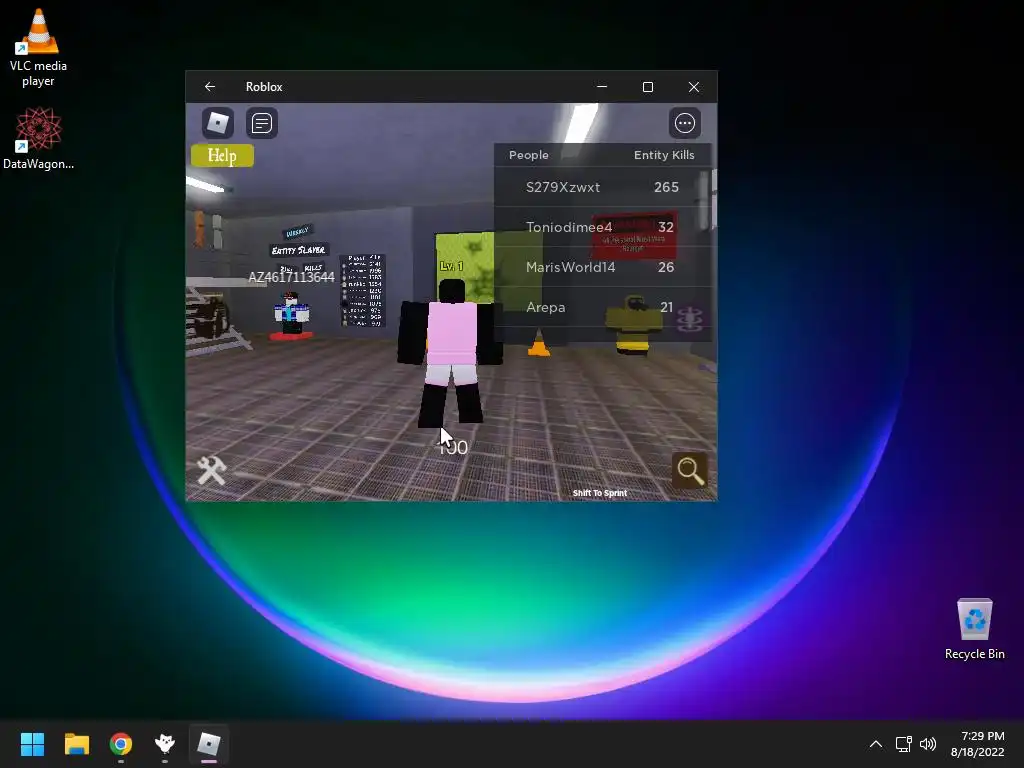Close the Roblox window
Screen dimensions: 1024x768
tap(694, 87)
